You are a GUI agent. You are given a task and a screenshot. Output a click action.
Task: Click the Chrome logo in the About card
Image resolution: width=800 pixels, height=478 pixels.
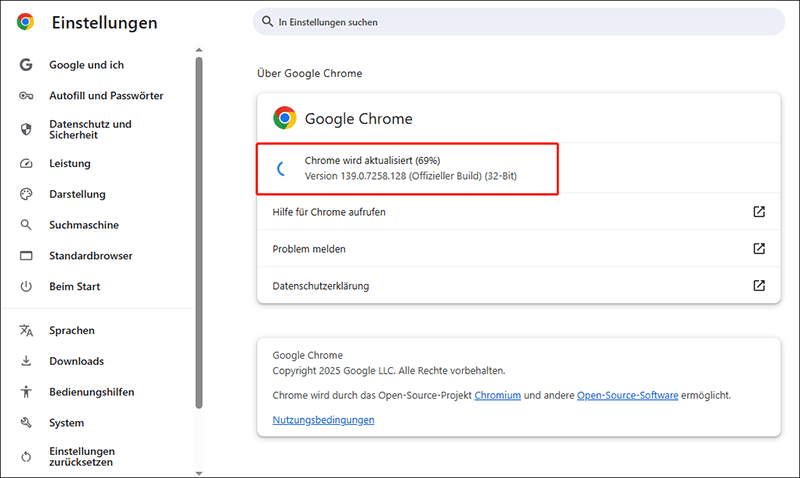click(x=285, y=118)
